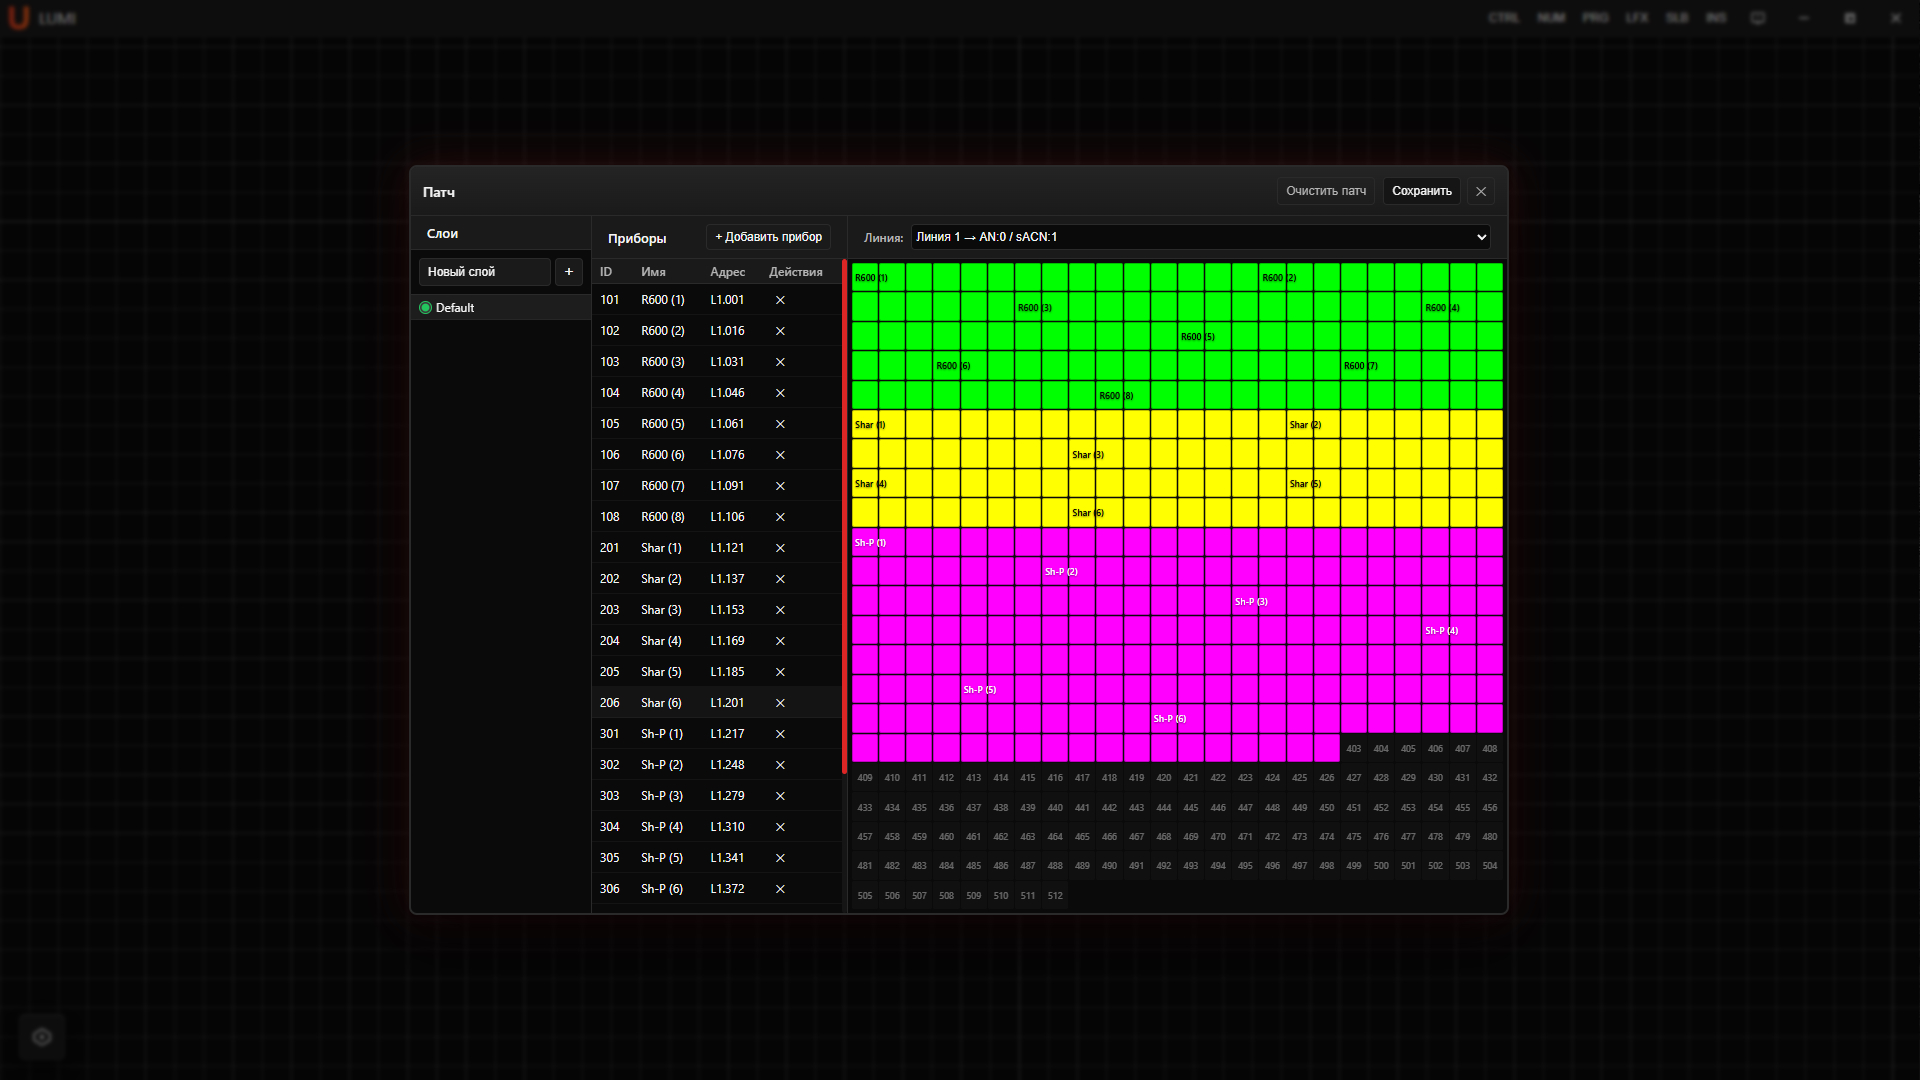Image resolution: width=1920 pixels, height=1080 pixels.
Task: Click Очистить патч button
Action: coord(1326,191)
